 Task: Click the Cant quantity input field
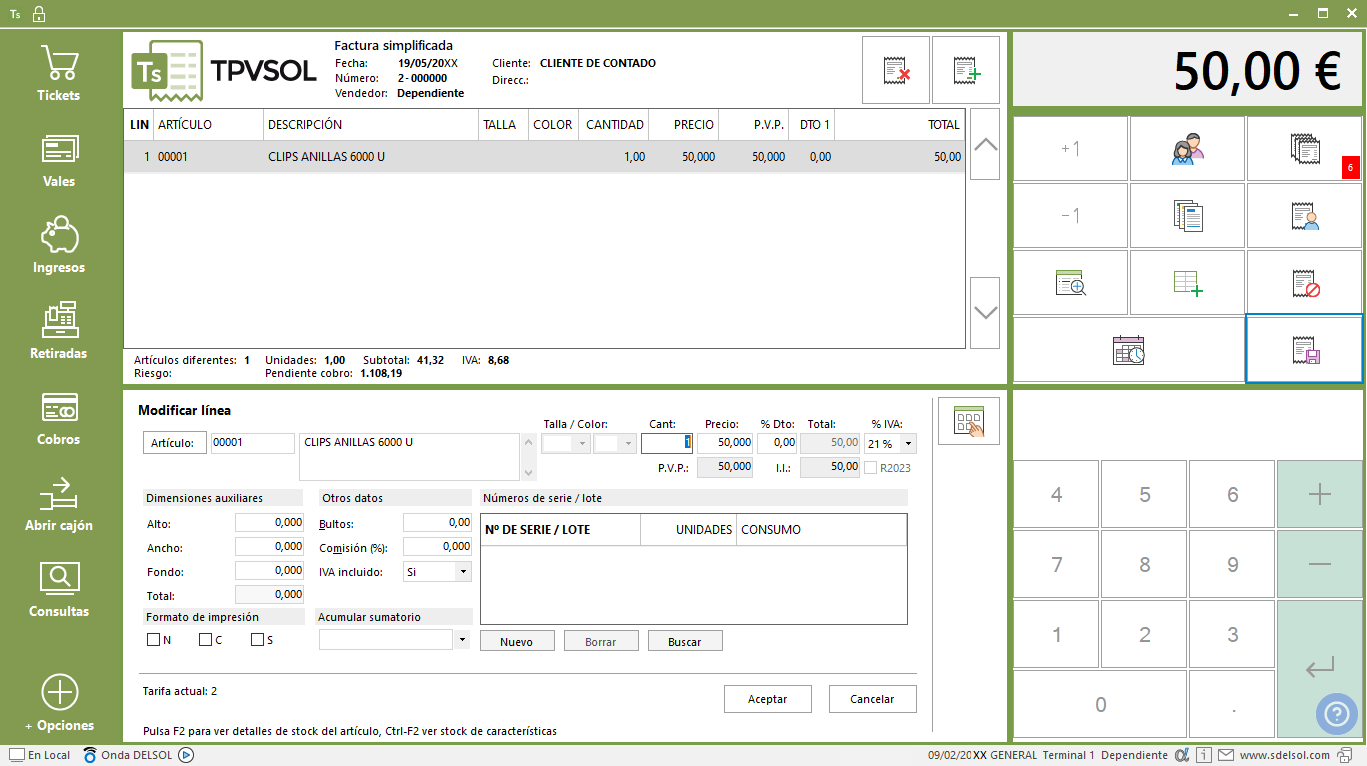[667, 442]
